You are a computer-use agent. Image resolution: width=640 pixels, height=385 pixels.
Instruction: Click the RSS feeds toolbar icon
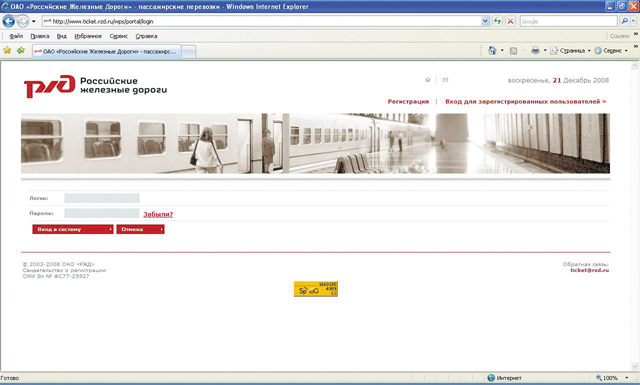coord(513,51)
